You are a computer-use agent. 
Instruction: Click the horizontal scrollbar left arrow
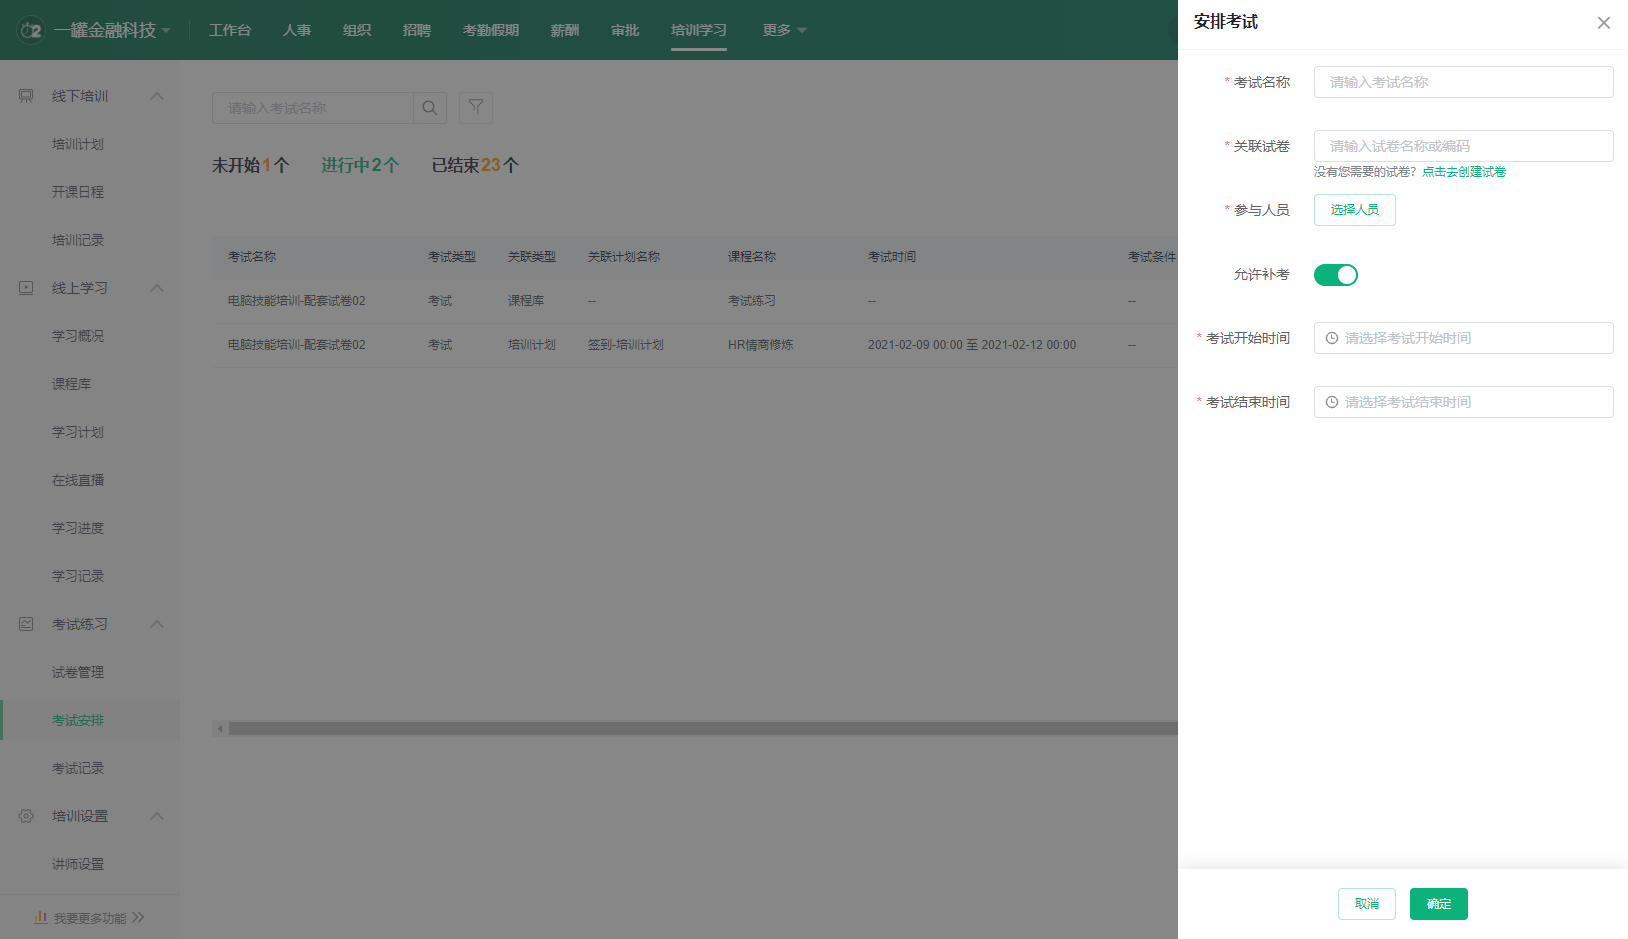(x=219, y=729)
